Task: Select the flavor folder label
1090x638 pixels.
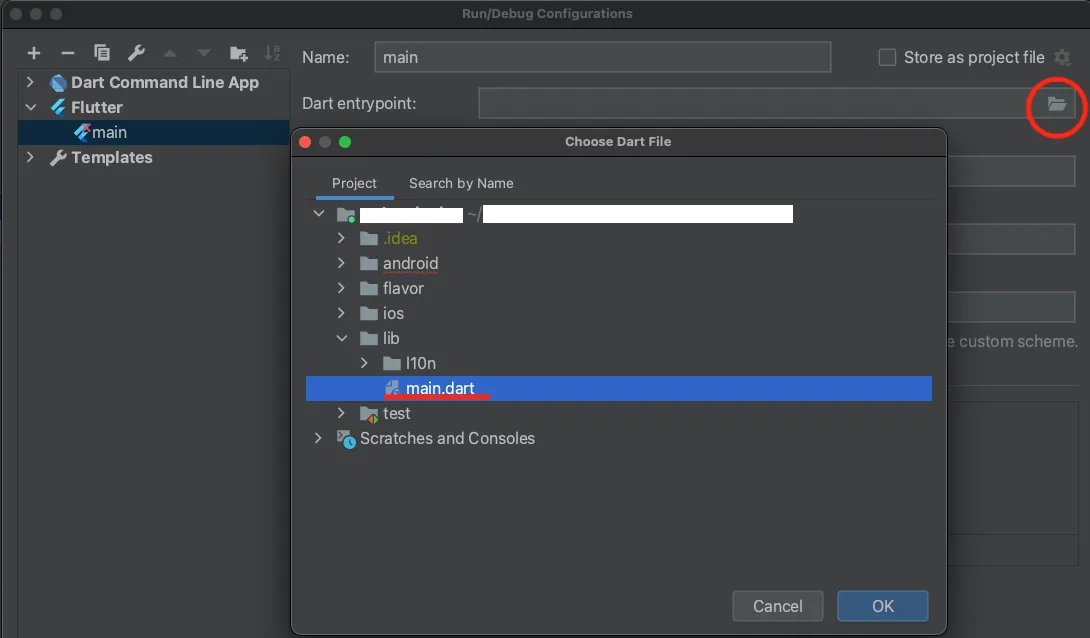Action: point(402,288)
